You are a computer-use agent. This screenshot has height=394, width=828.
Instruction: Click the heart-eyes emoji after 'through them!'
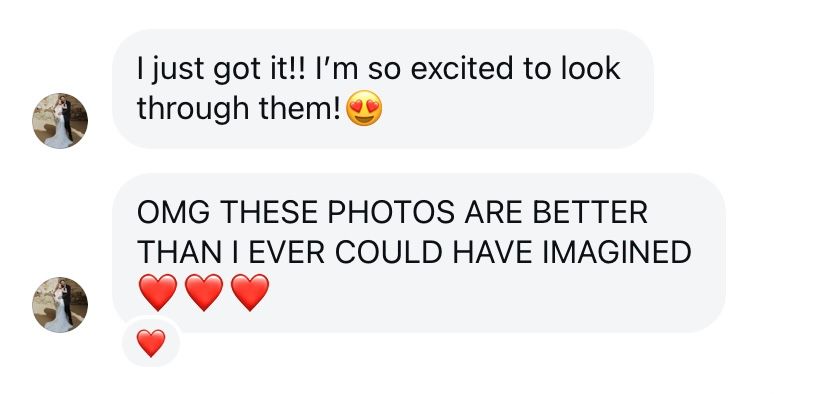364,108
